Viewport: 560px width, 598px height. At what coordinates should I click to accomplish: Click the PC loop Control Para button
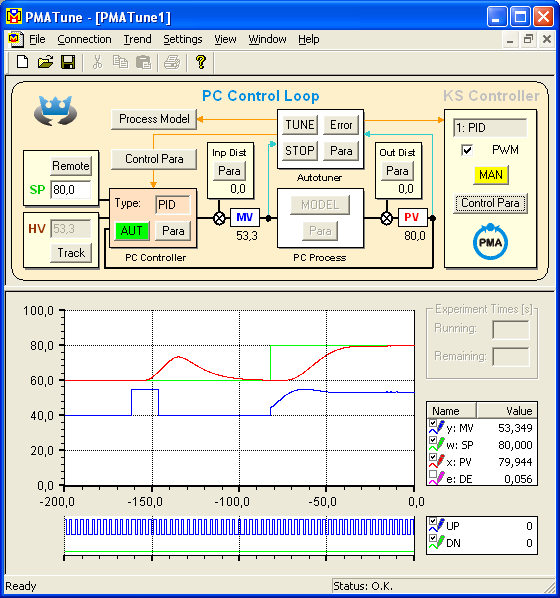(x=154, y=159)
